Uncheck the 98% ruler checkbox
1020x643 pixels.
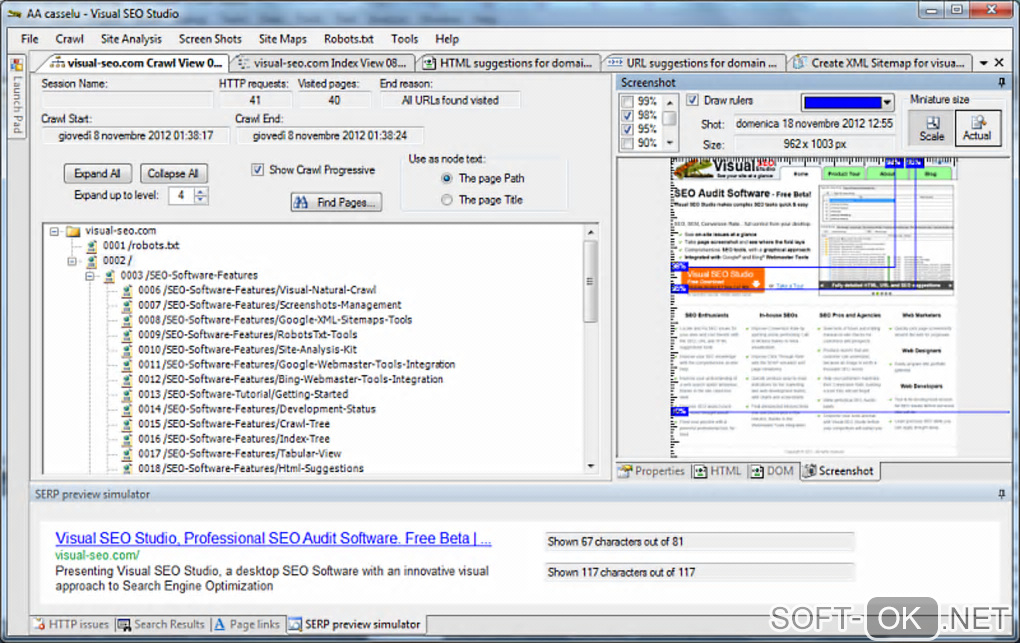628,115
